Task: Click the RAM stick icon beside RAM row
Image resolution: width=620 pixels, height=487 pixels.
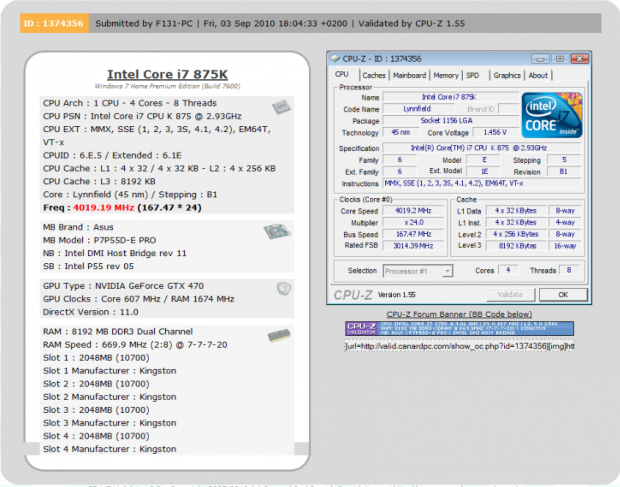Action: [279, 336]
